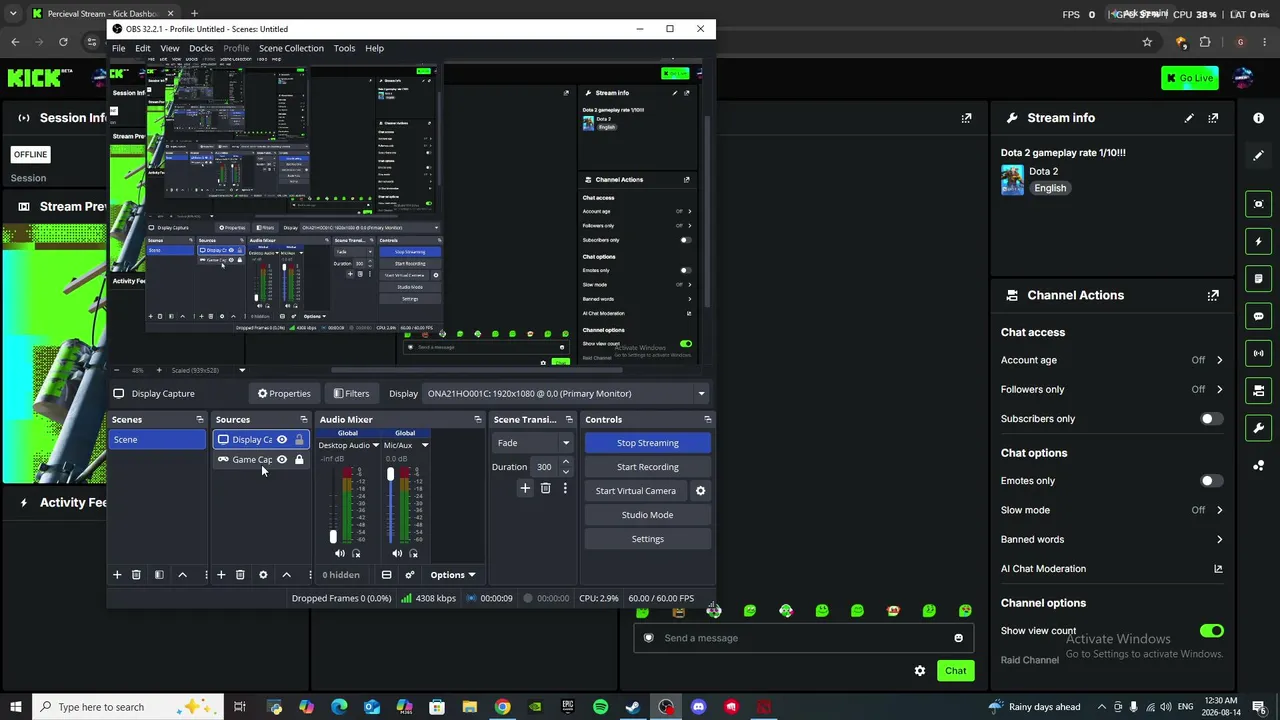
Task: Add a new scene with the plus icon
Action: (x=117, y=575)
